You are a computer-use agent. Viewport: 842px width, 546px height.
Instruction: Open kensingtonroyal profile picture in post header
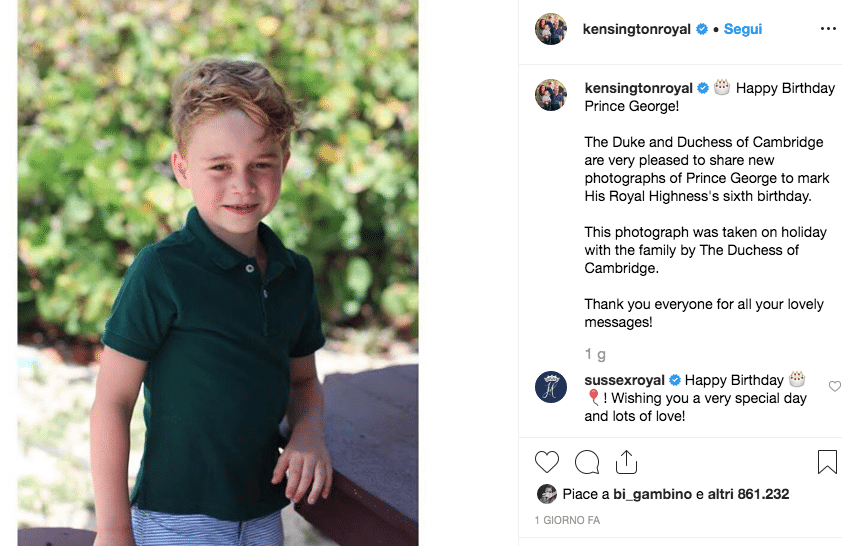pos(551,29)
